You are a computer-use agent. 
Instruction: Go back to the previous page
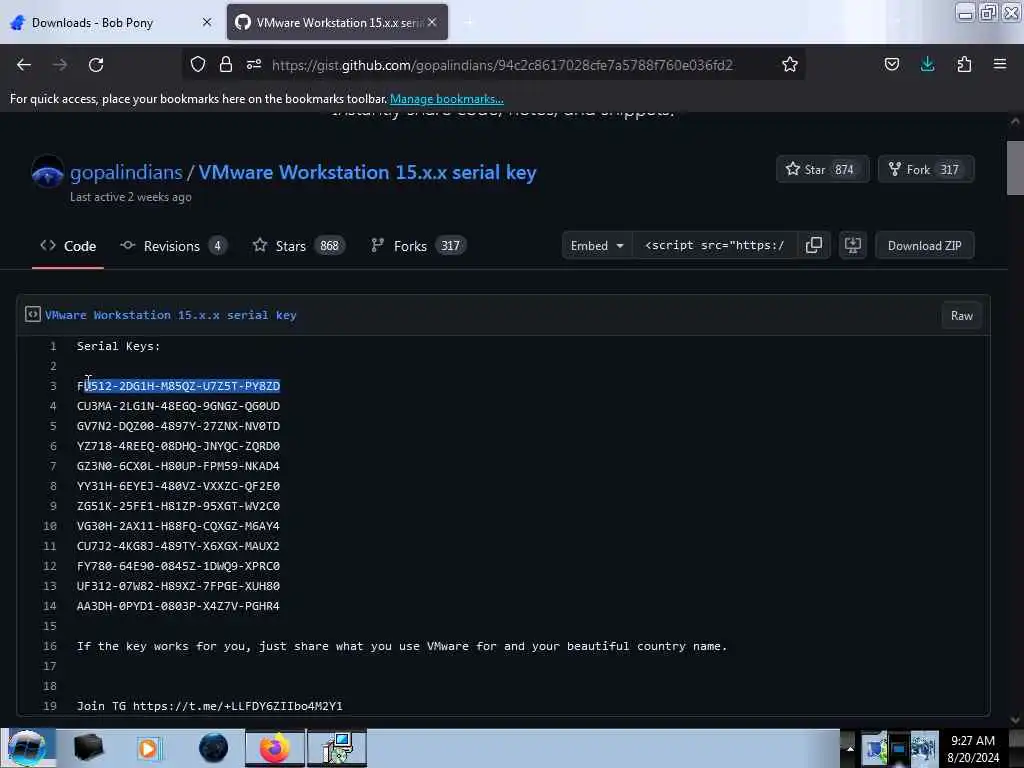[x=24, y=65]
